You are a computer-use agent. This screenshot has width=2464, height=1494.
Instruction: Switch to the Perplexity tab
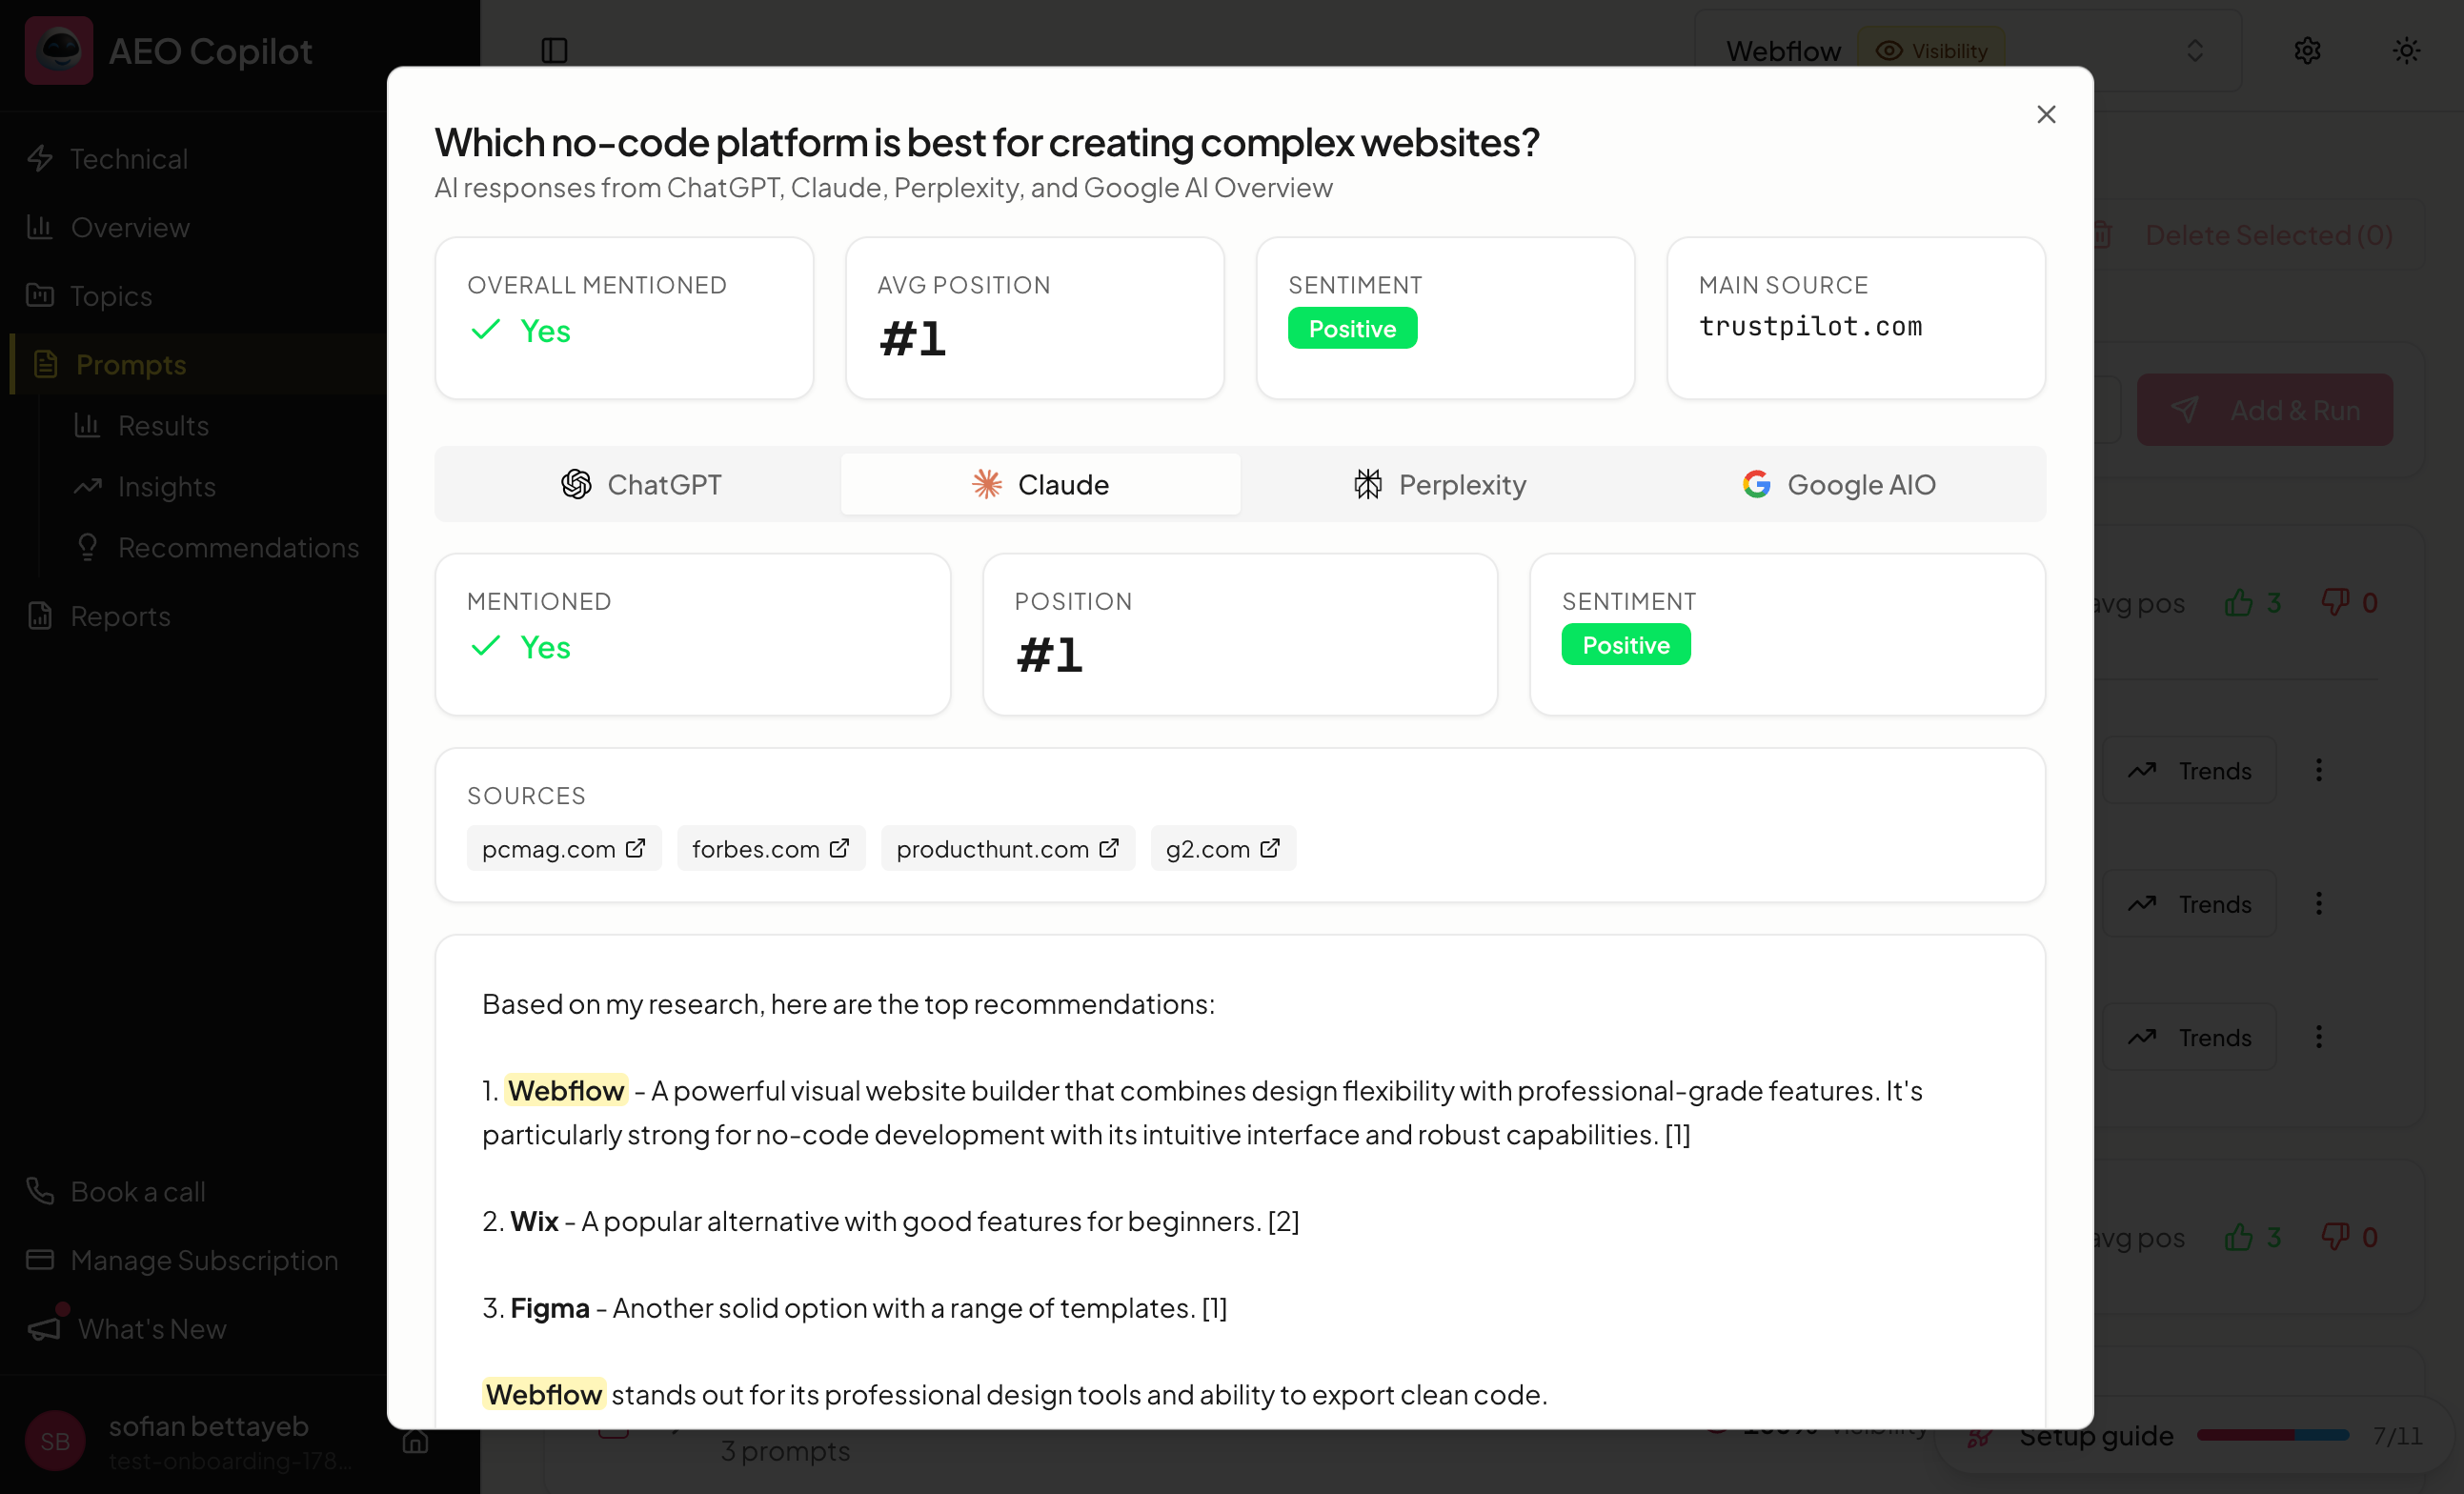click(1440, 484)
